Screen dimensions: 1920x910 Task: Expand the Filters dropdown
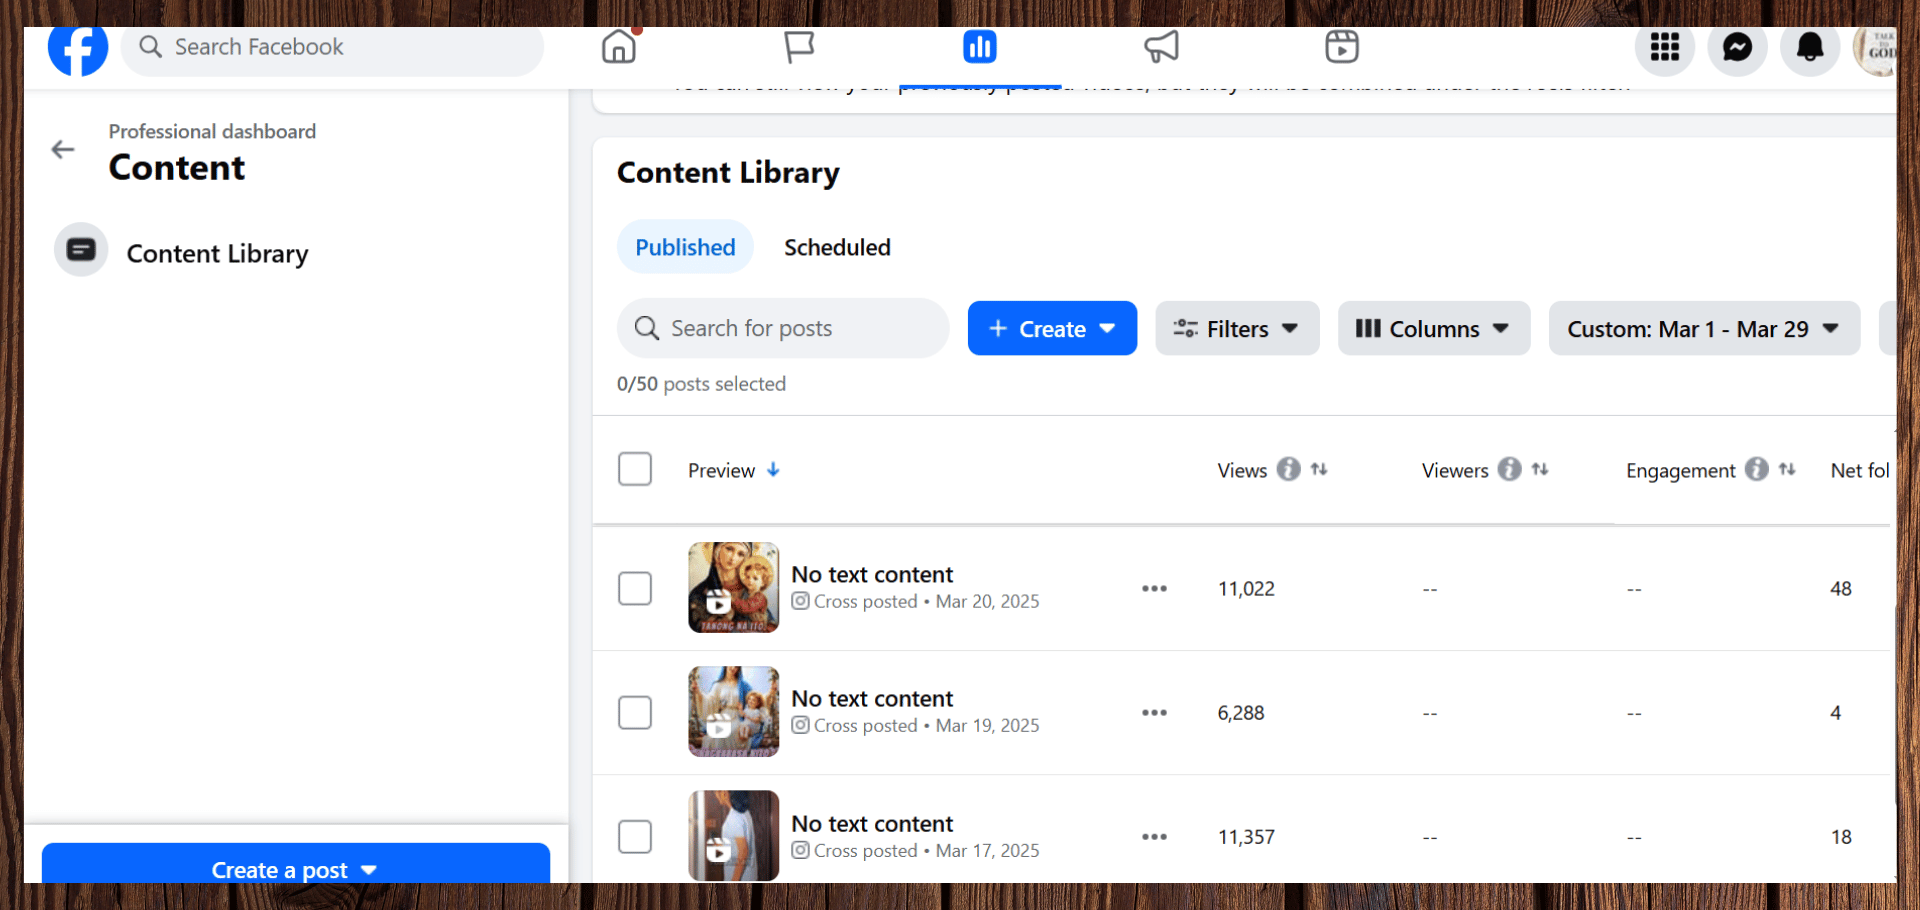[x=1237, y=329]
